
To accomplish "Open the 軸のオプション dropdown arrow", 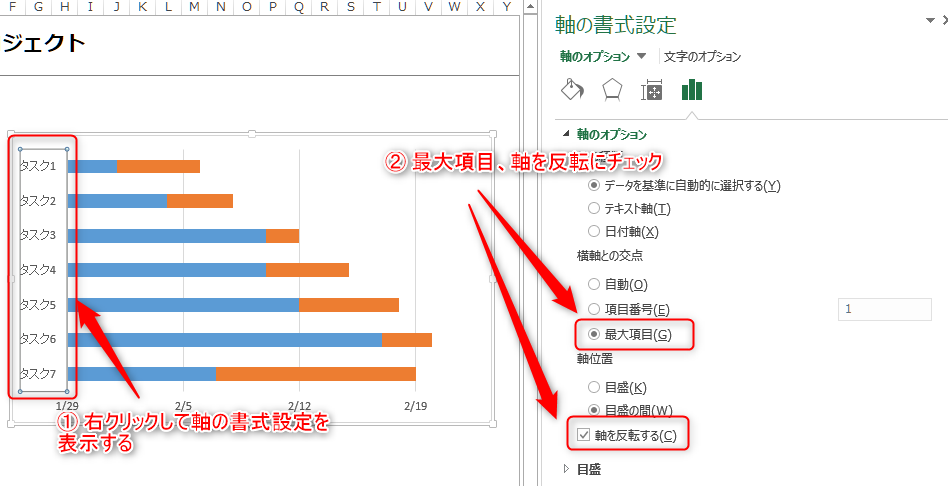I will pyautogui.click(x=642, y=57).
